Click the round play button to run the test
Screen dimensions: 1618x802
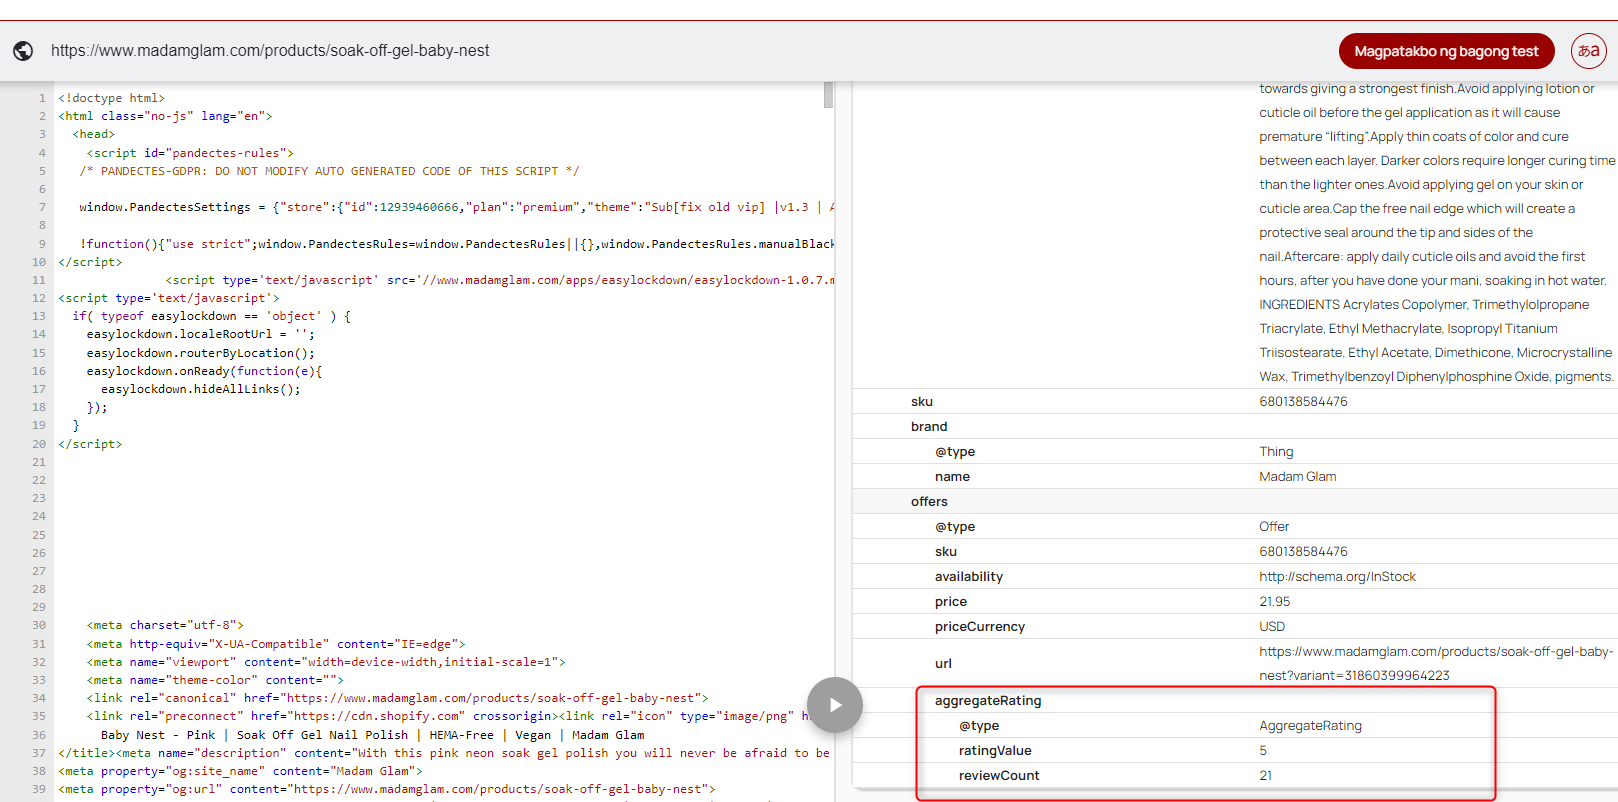[835, 705]
